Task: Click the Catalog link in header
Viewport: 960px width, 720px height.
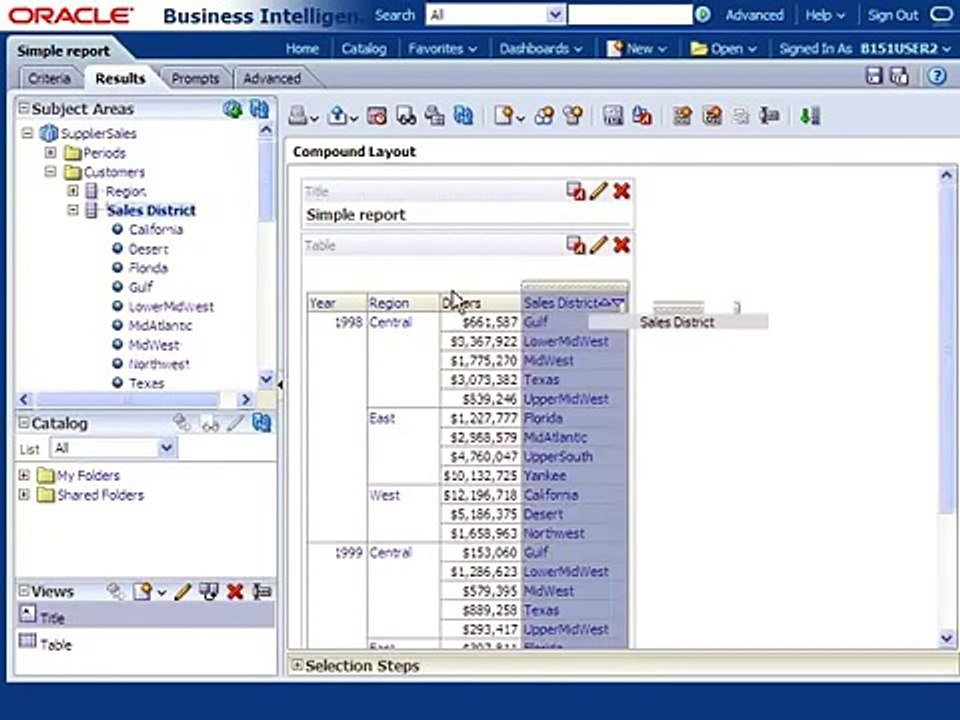Action: point(364,48)
